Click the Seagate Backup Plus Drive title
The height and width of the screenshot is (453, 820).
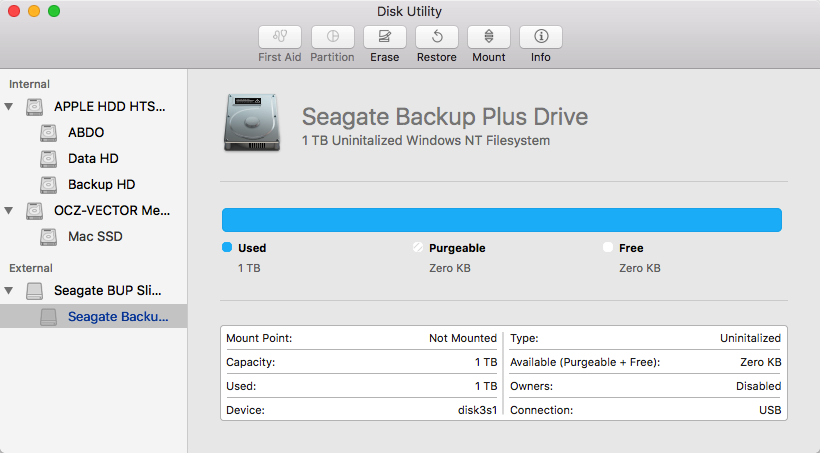(x=445, y=116)
